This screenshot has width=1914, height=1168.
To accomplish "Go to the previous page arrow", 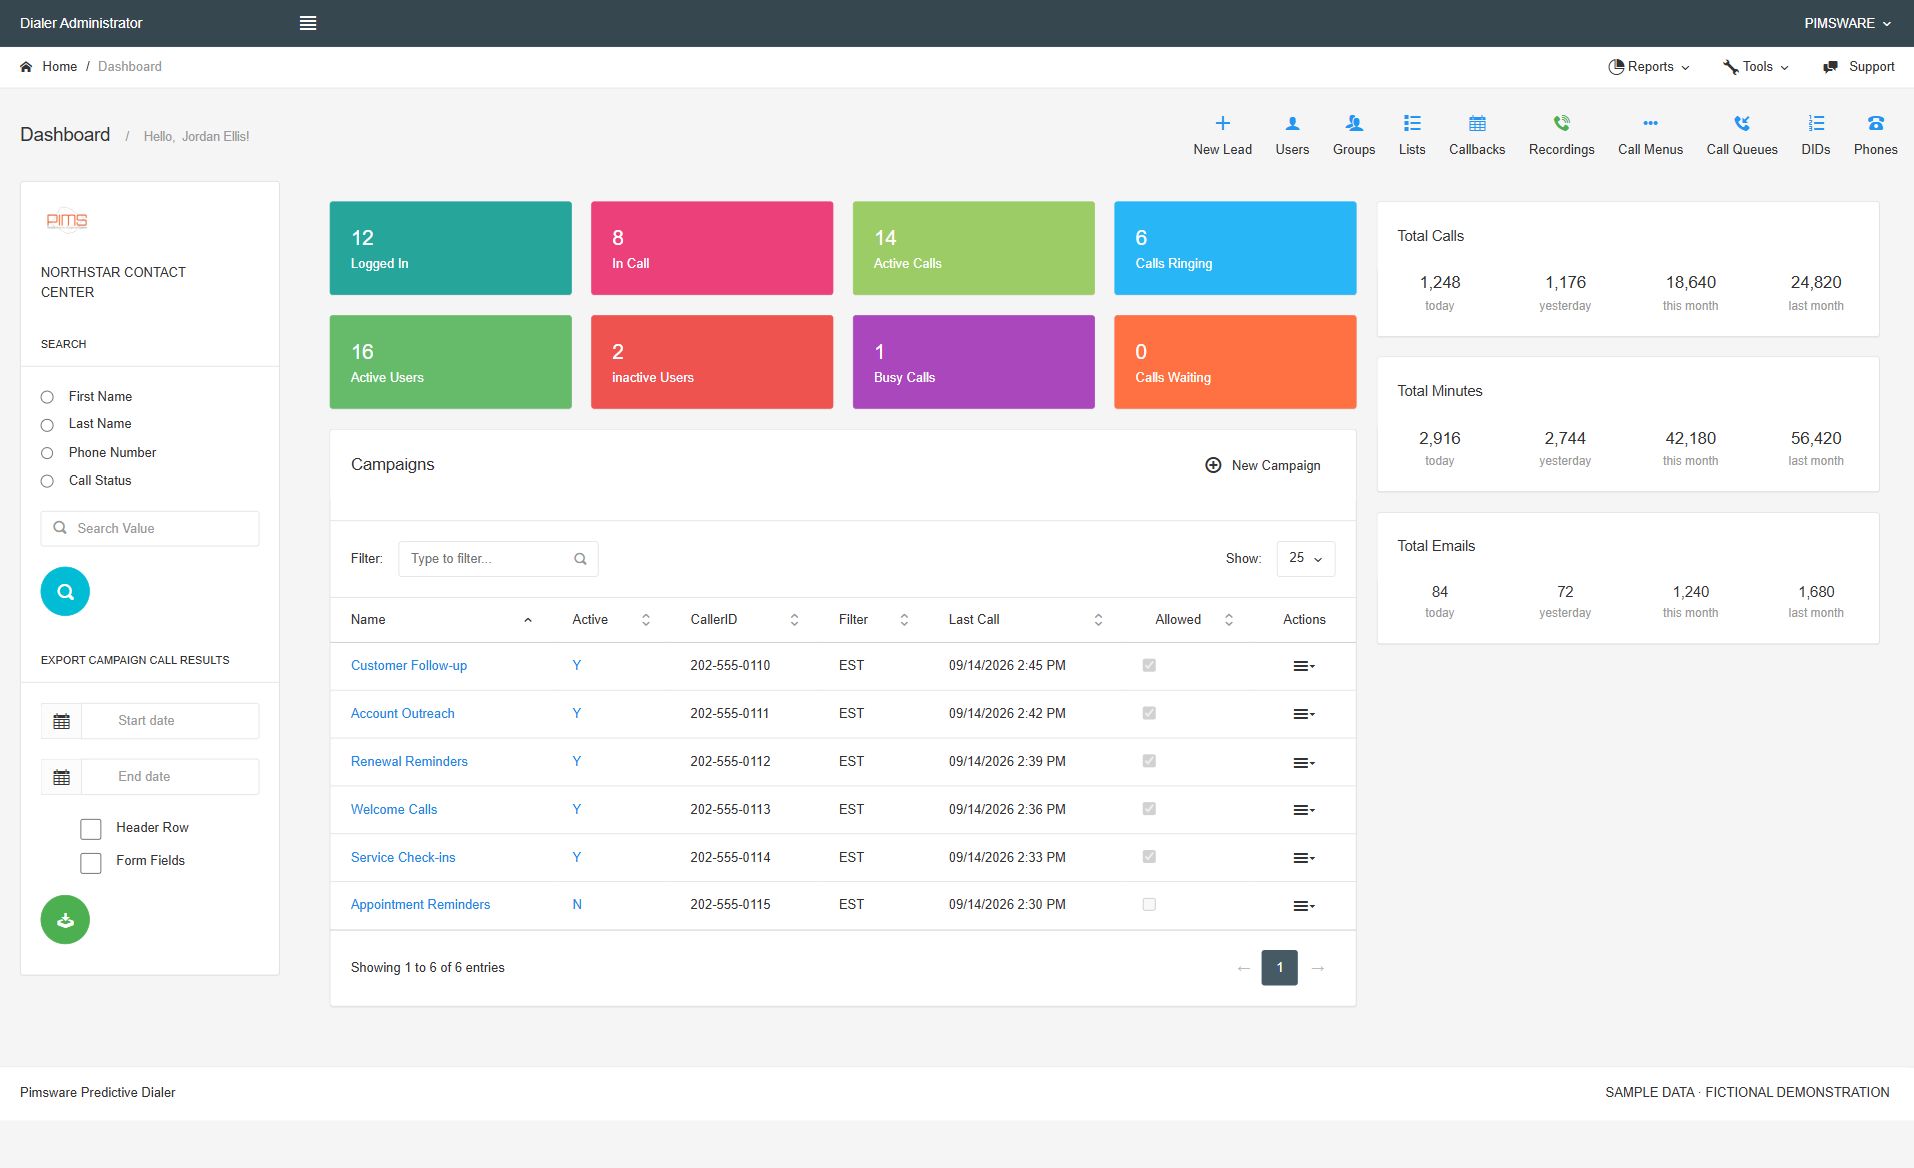I will pyautogui.click(x=1243, y=968).
